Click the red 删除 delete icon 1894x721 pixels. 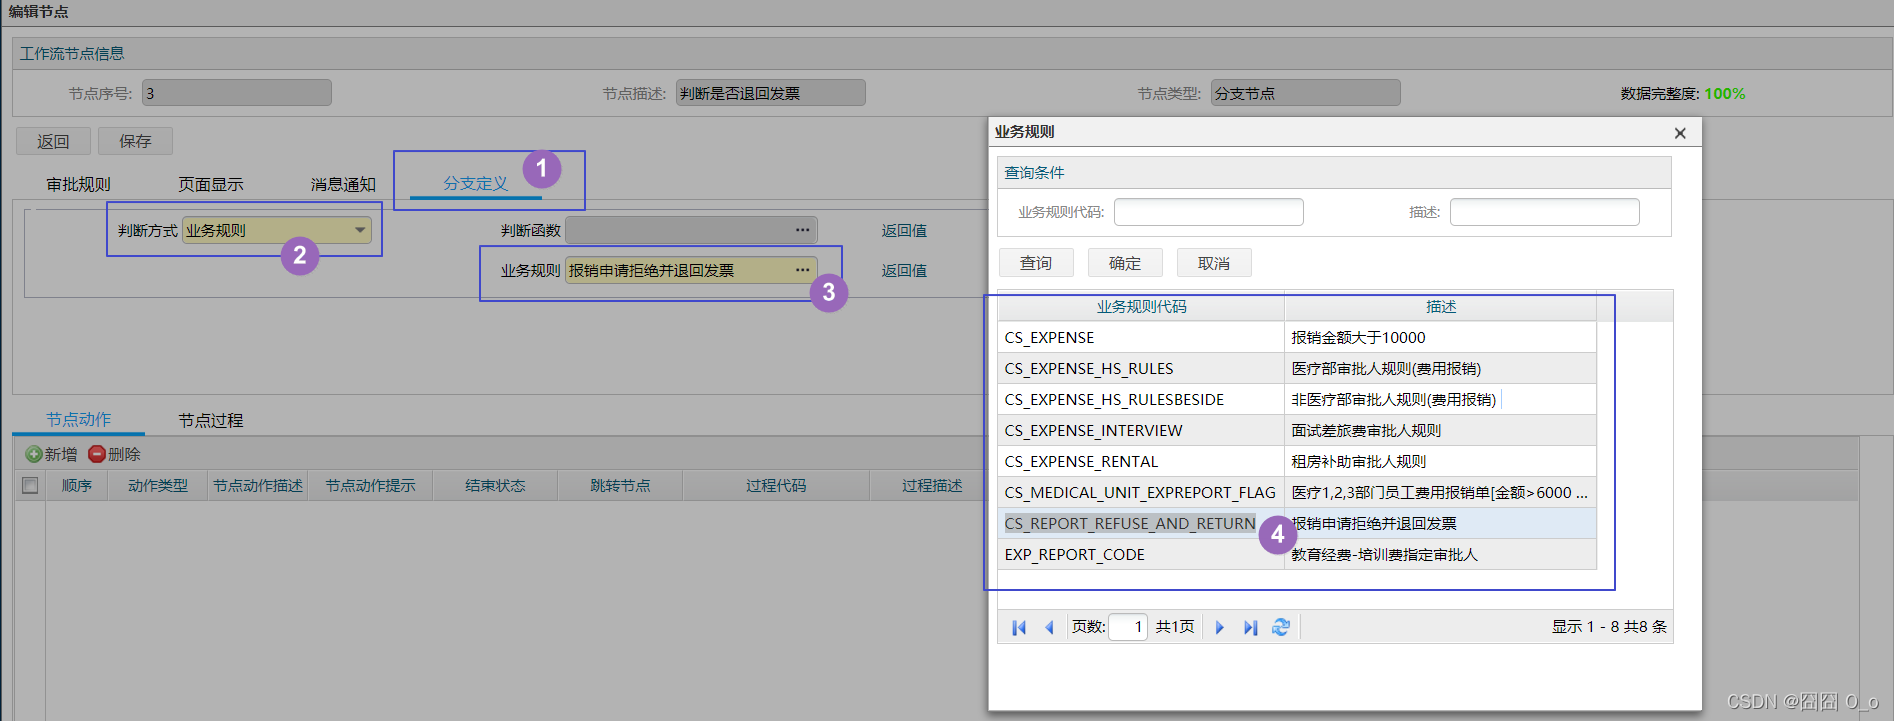click(x=97, y=454)
